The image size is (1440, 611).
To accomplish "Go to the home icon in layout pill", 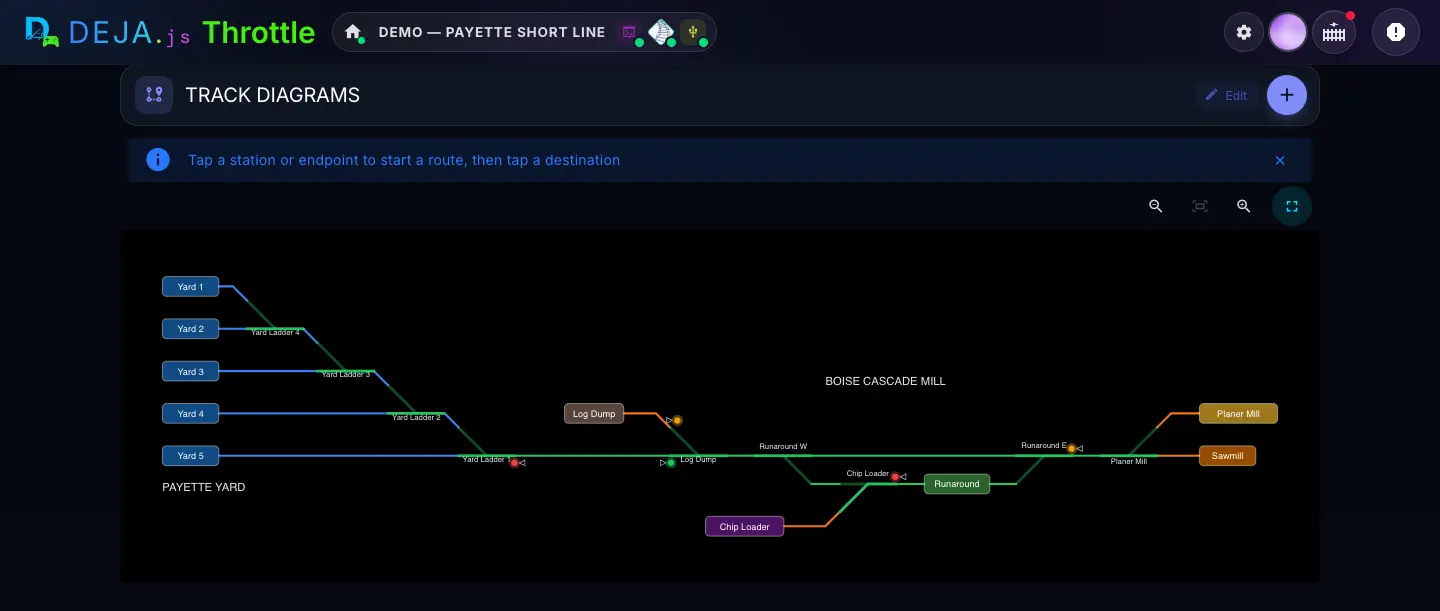I will tap(353, 32).
